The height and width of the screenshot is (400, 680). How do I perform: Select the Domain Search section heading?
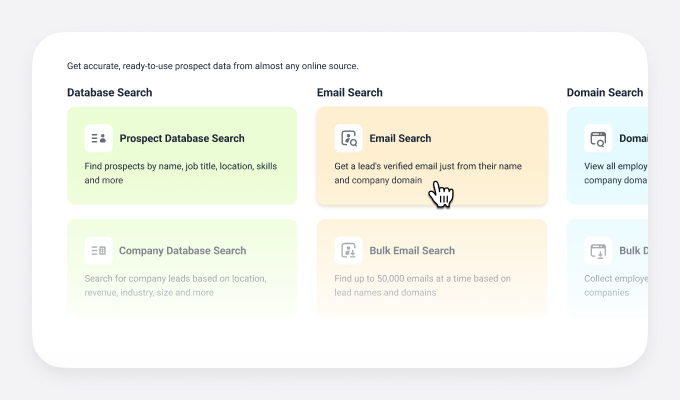tap(605, 93)
